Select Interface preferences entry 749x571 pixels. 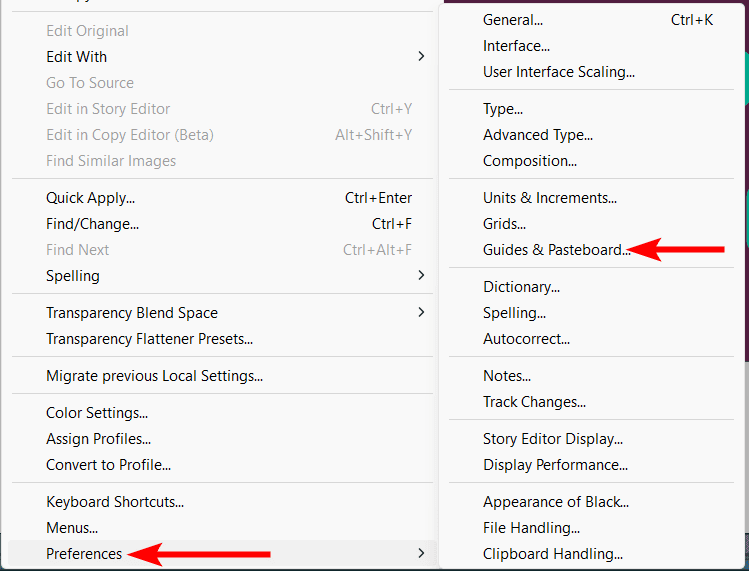[516, 46]
